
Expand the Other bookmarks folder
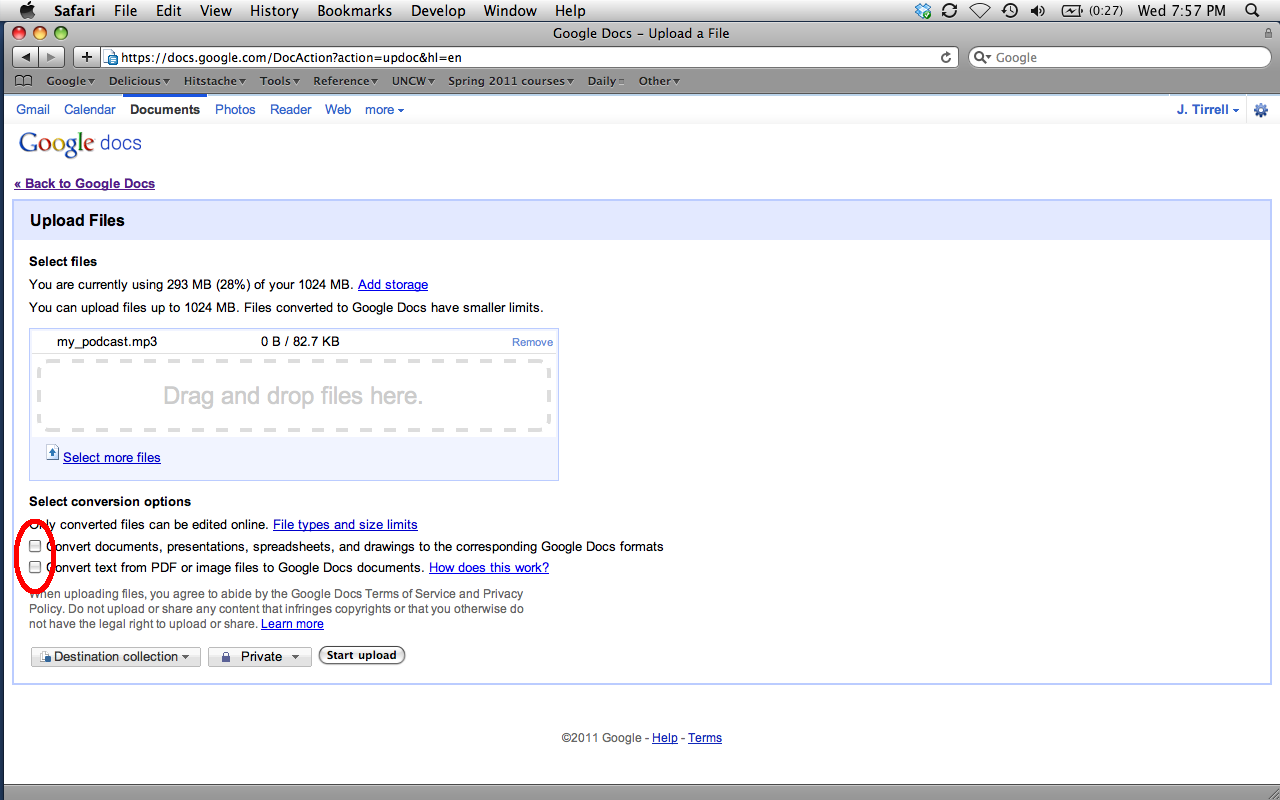659,81
